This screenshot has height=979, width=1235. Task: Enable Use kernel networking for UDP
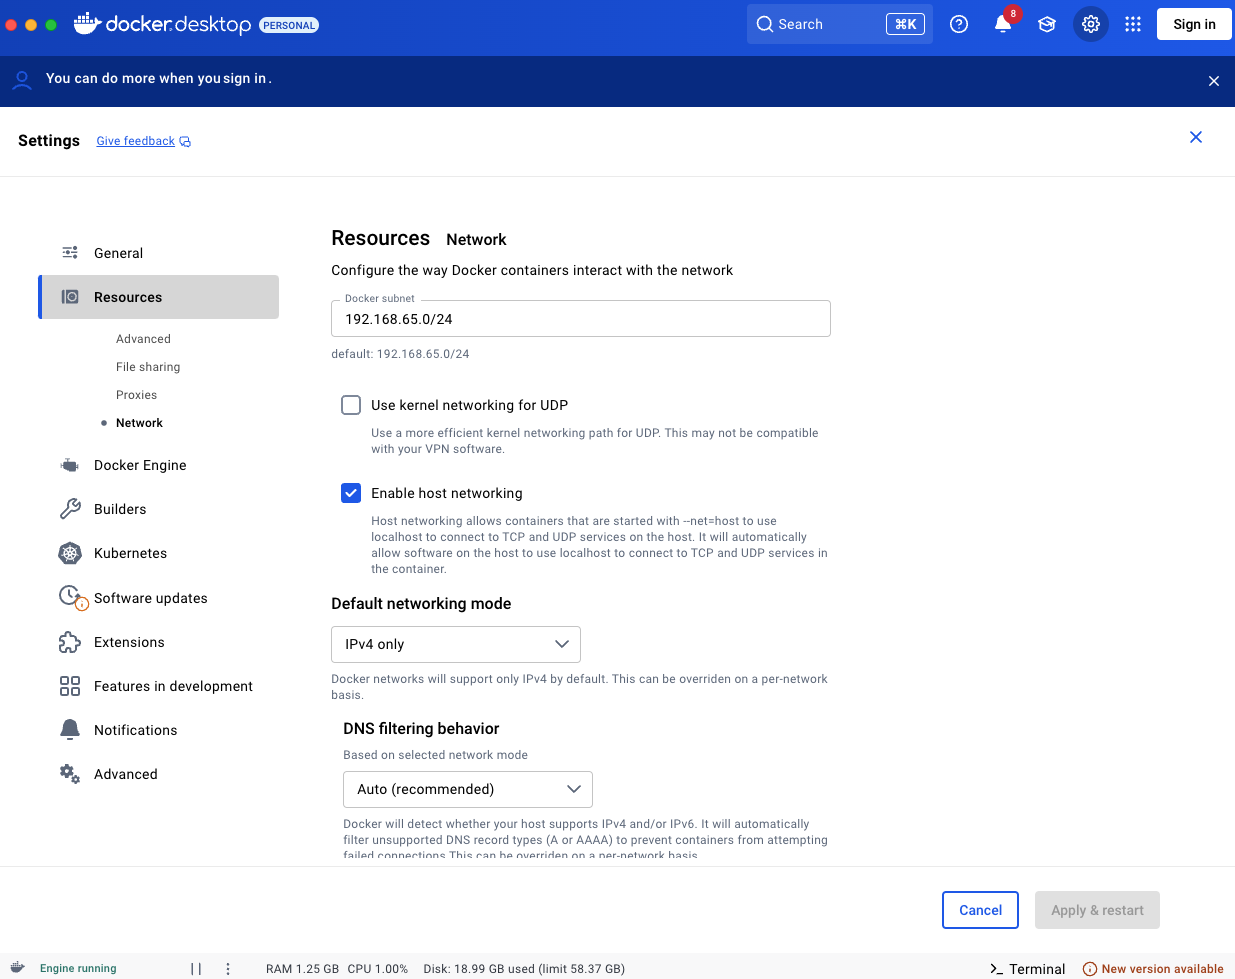[351, 405]
